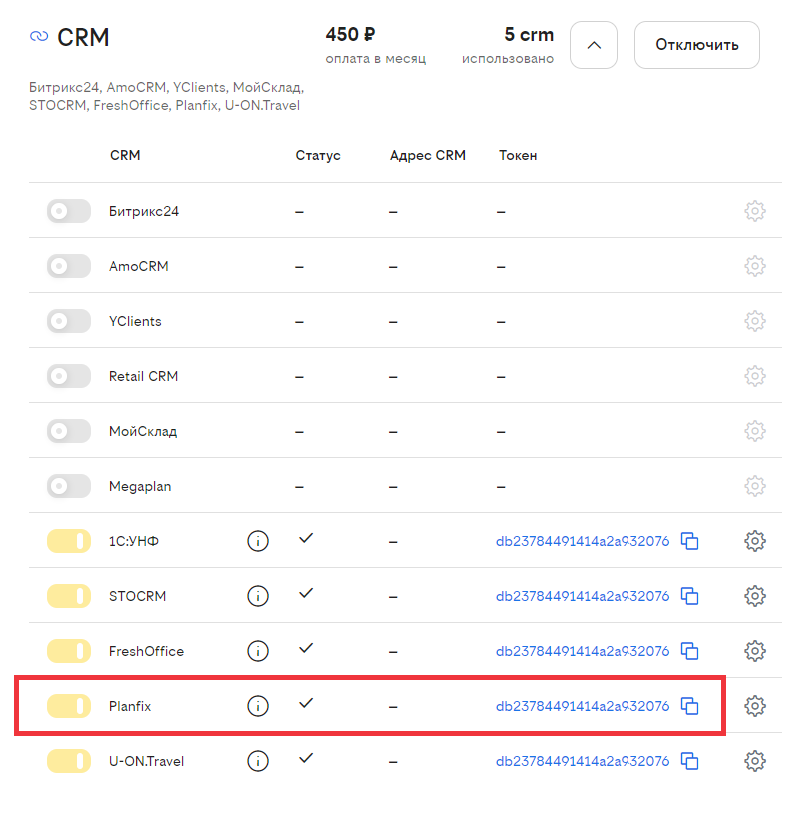The height and width of the screenshot is (819, 788).
Task: Click the 5 crm usage value
Action: click(529, 34)
